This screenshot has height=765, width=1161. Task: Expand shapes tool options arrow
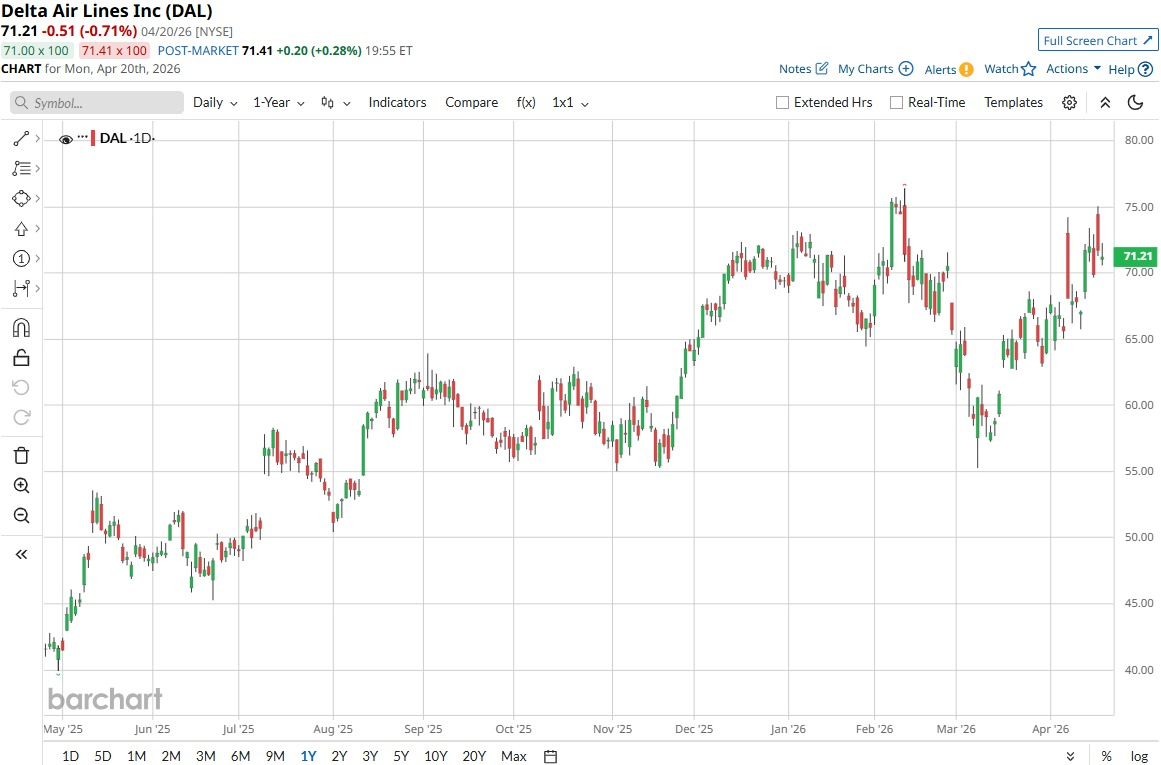(38, 198)
